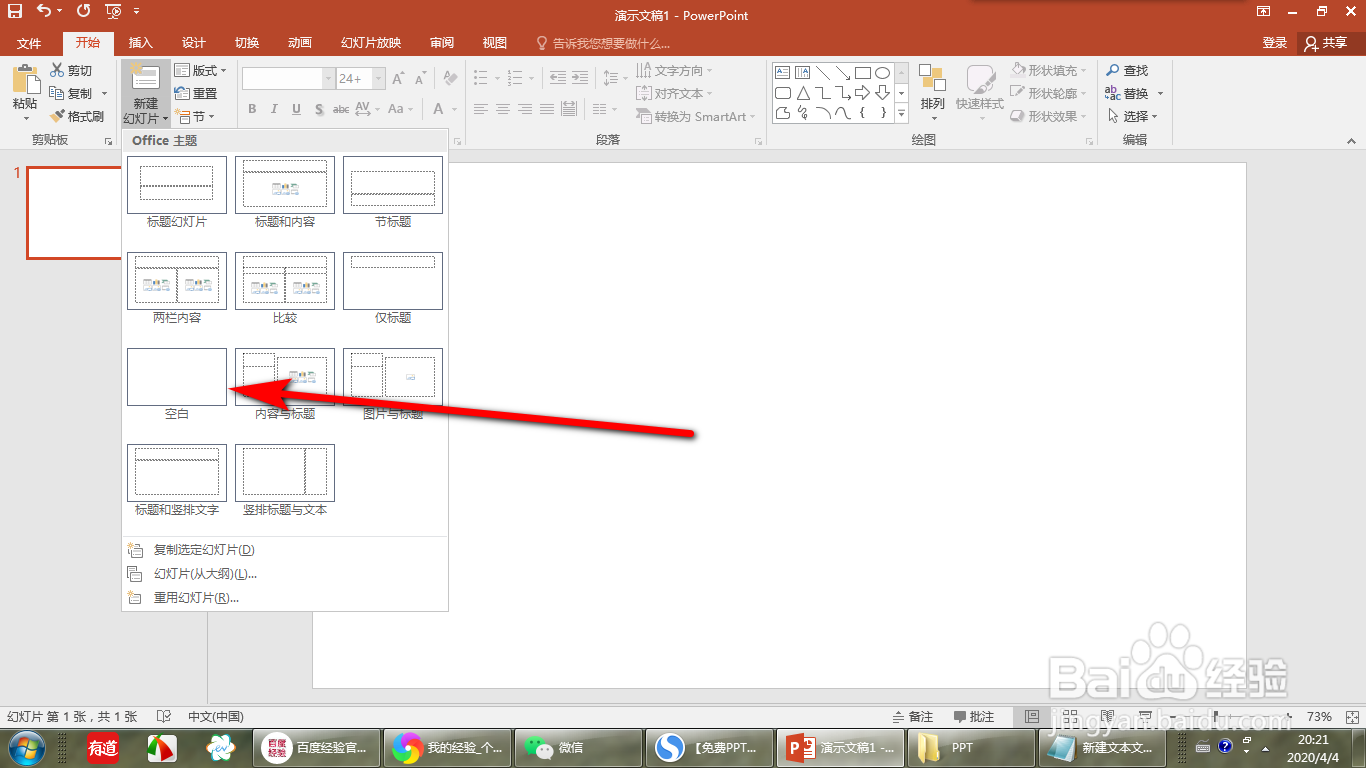Click the 共享 share button
1366x768 pixels.
[x=1327, y=43]
